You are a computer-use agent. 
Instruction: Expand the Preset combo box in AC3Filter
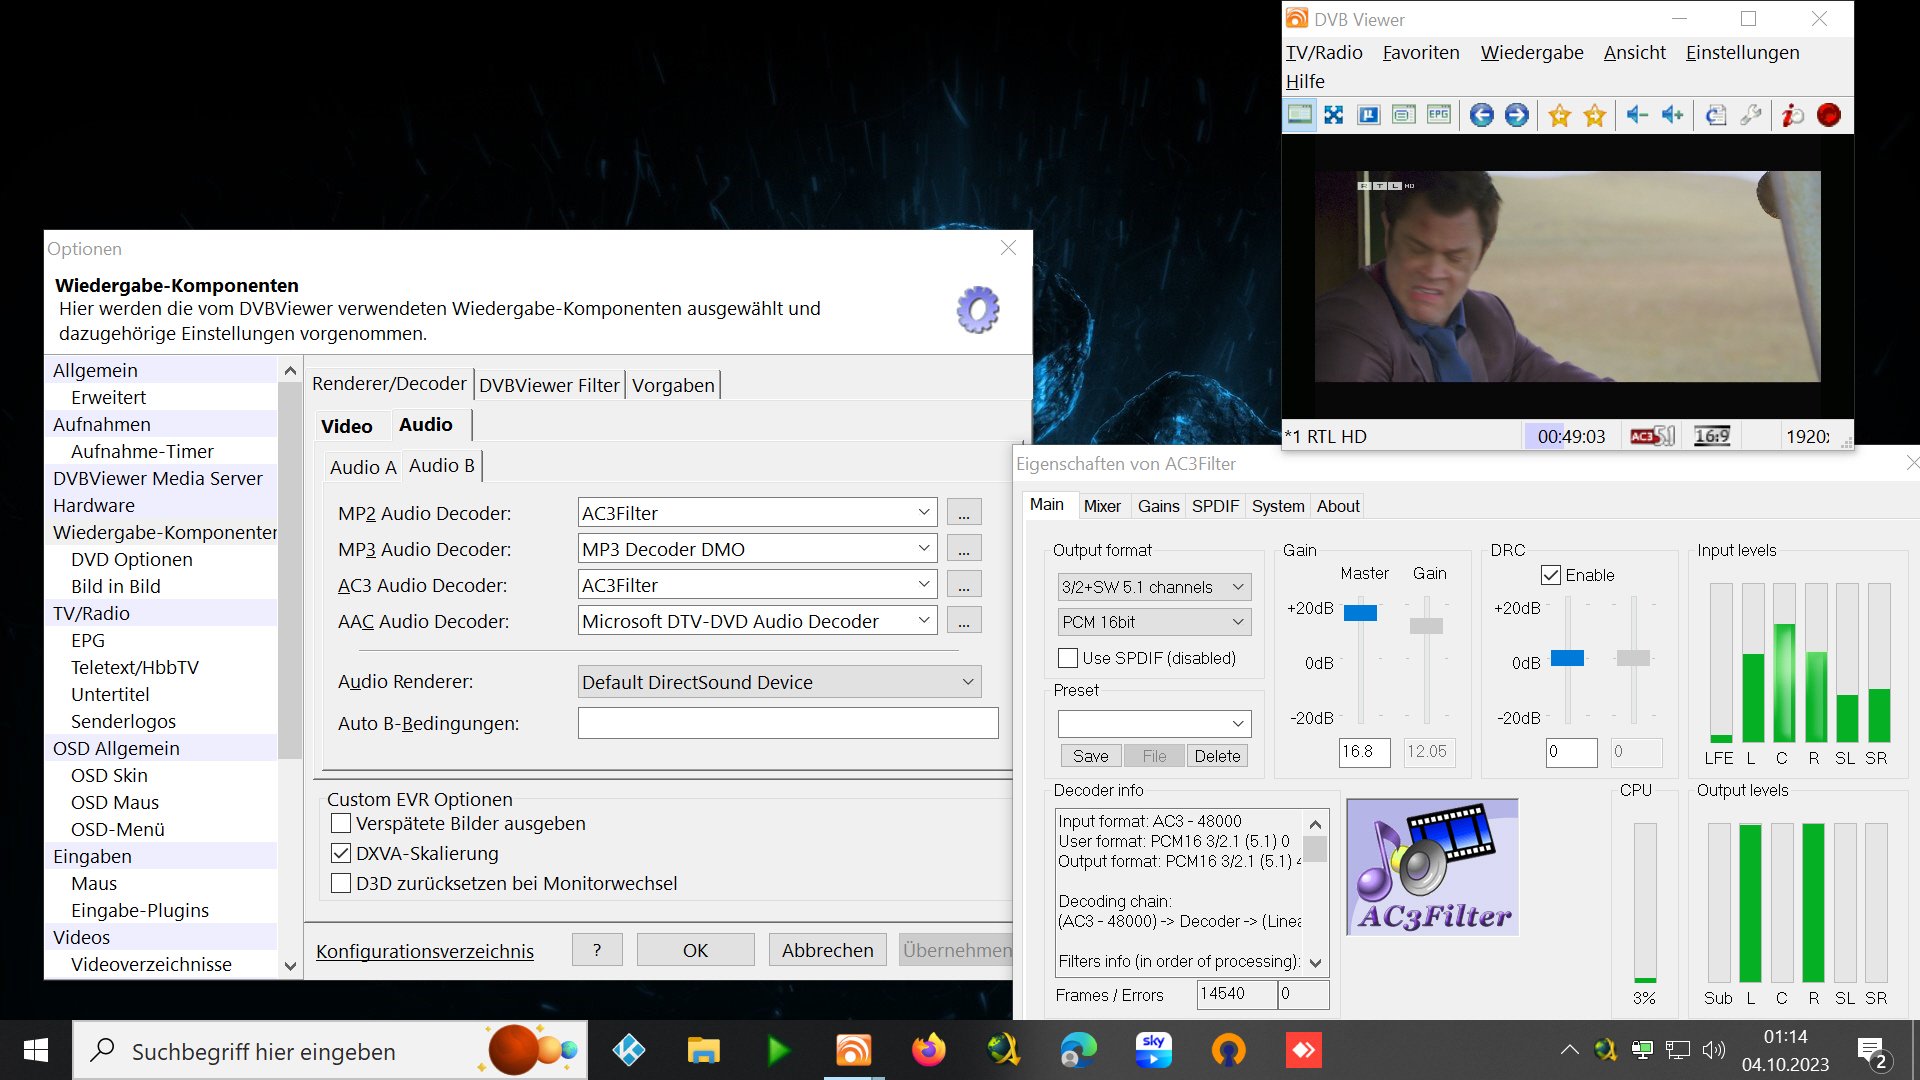1240,723
